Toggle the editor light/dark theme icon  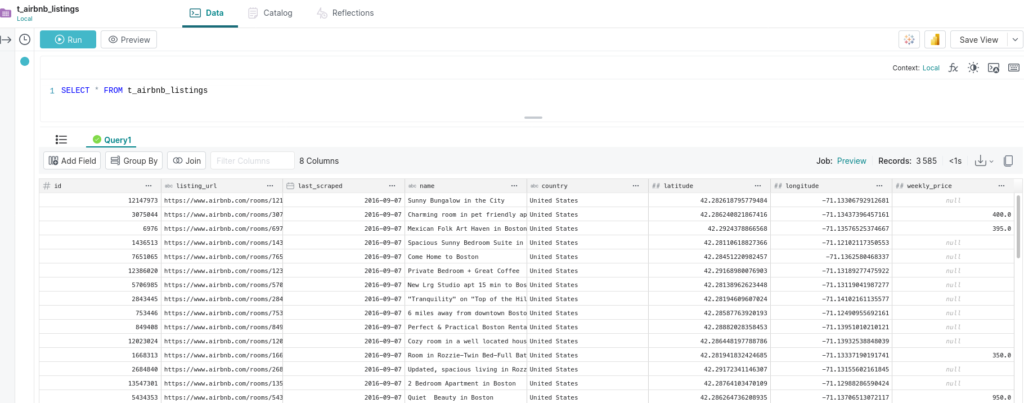click(973, 68)
